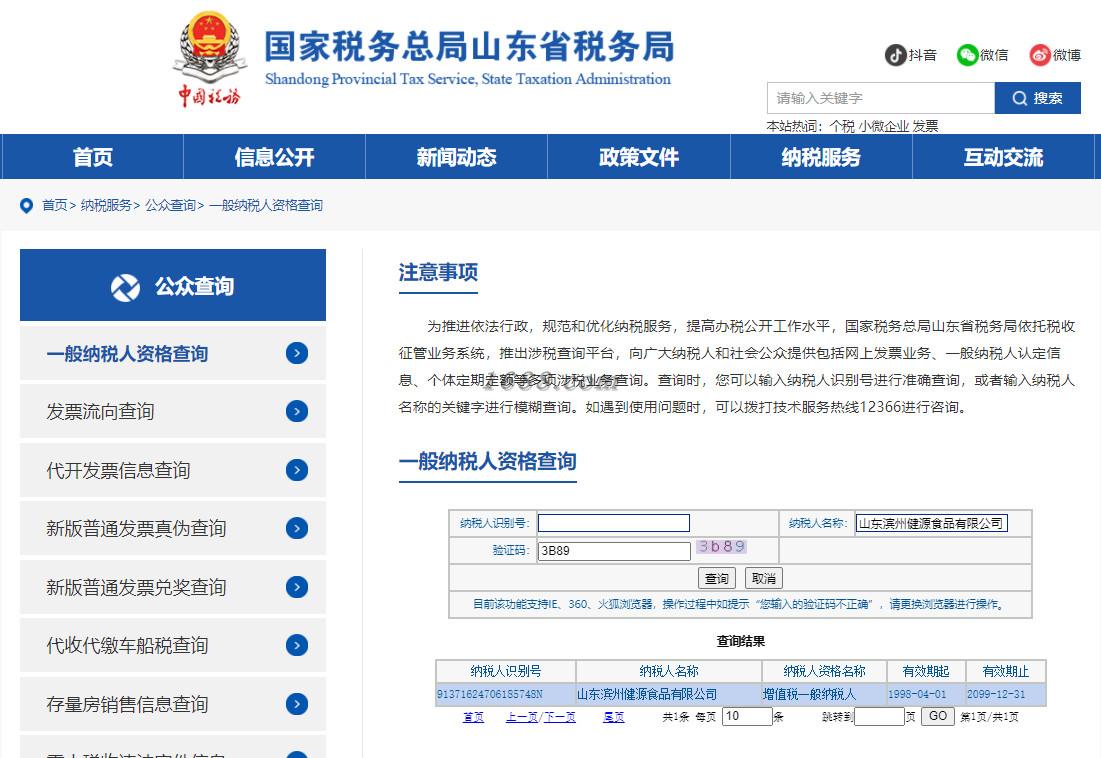Click the 有效期起 column header
Viewport: 1101px width, 758px height.
[x=925, y=671]
